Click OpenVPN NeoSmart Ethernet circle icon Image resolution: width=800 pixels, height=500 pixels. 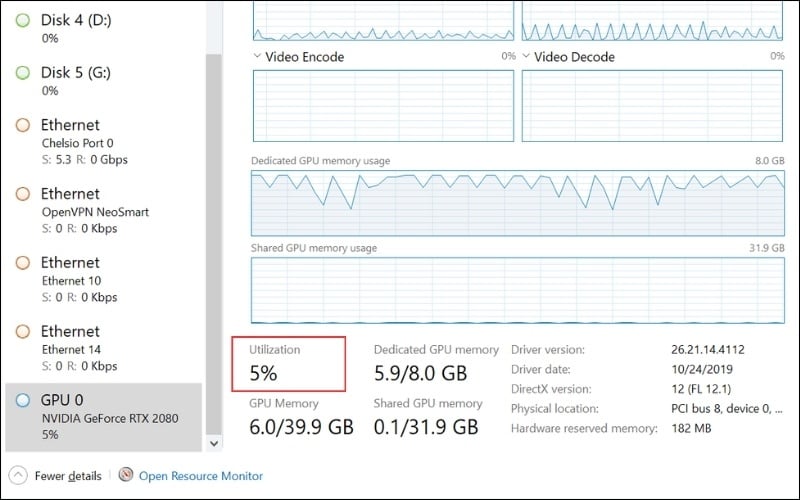coord(22,194)
